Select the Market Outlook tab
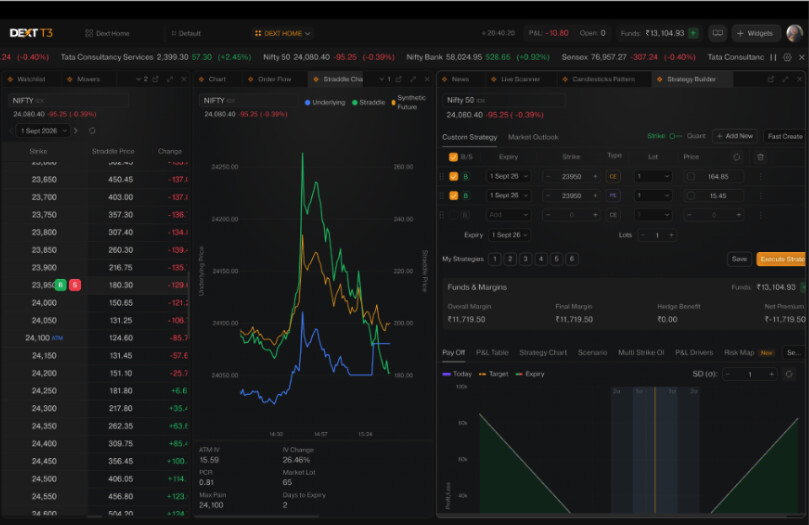Viewport: 809px width, 525px height. (533, 137)
